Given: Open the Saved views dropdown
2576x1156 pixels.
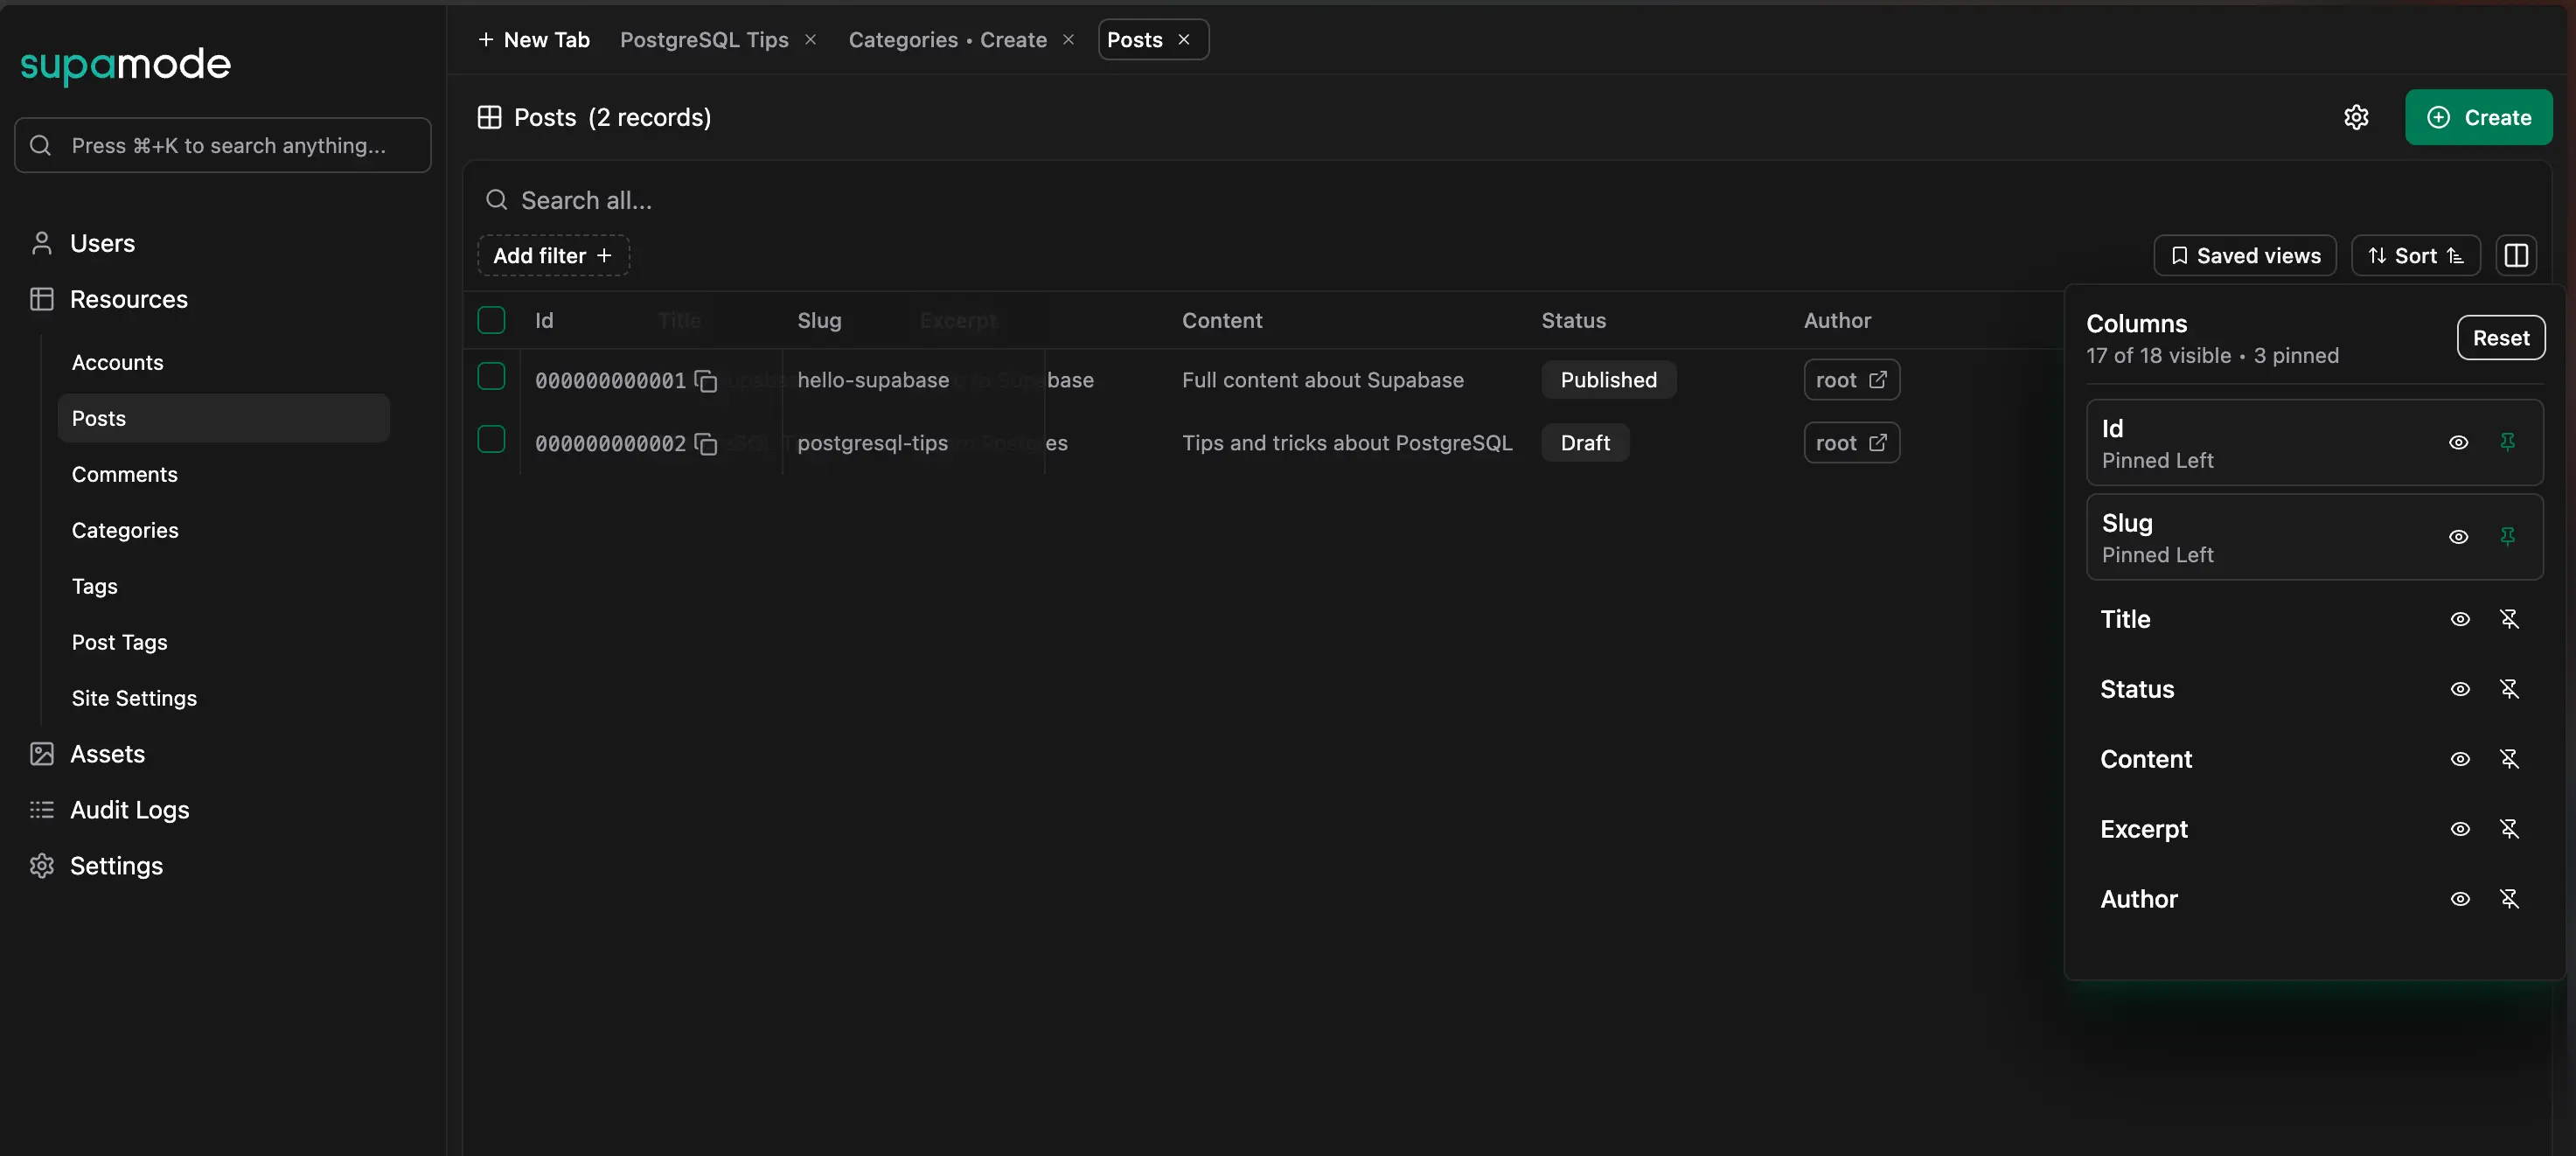Looking at the screenshot, I should point(2244,255).
